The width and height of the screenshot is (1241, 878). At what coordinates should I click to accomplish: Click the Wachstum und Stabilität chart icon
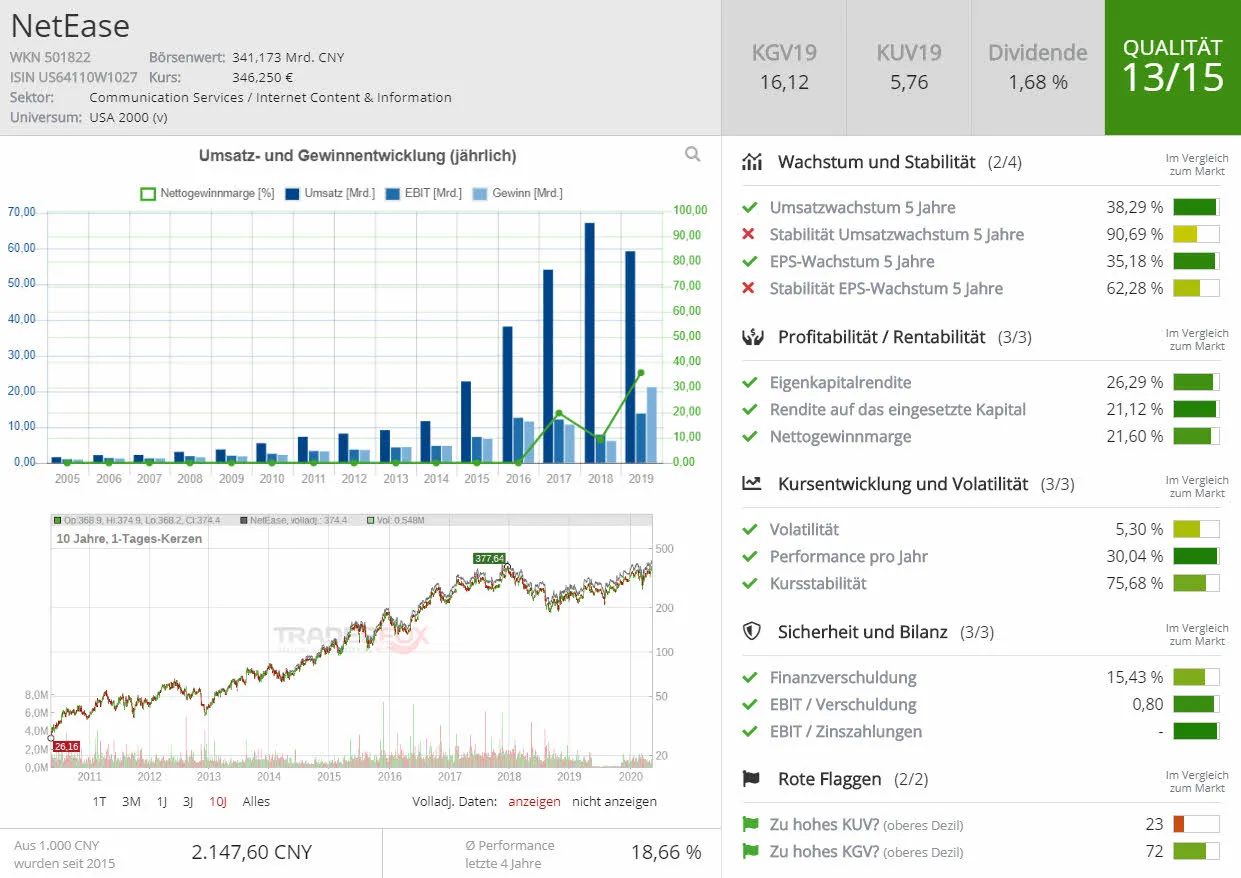pos(752,162)
